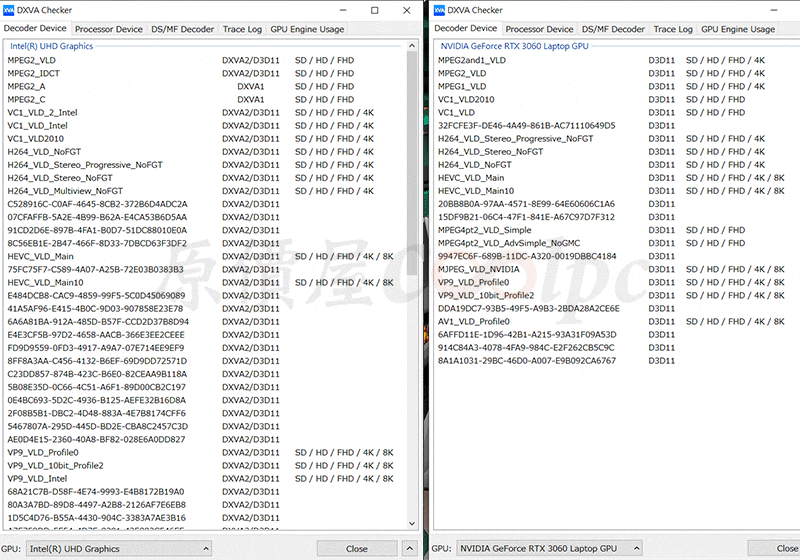Select H264_VLD_Multiview_NoFGT row
Screen dimensions: 800x560
205,191
